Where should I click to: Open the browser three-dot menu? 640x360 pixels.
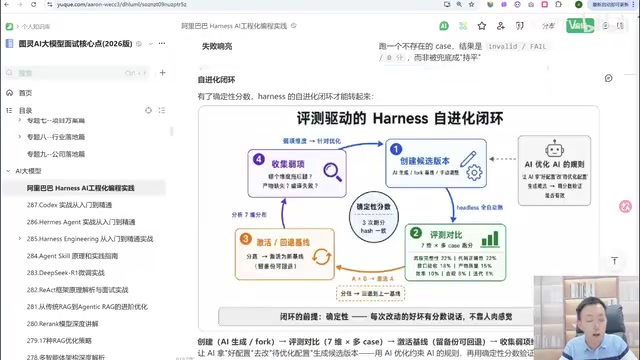click(x=633, y=4)
